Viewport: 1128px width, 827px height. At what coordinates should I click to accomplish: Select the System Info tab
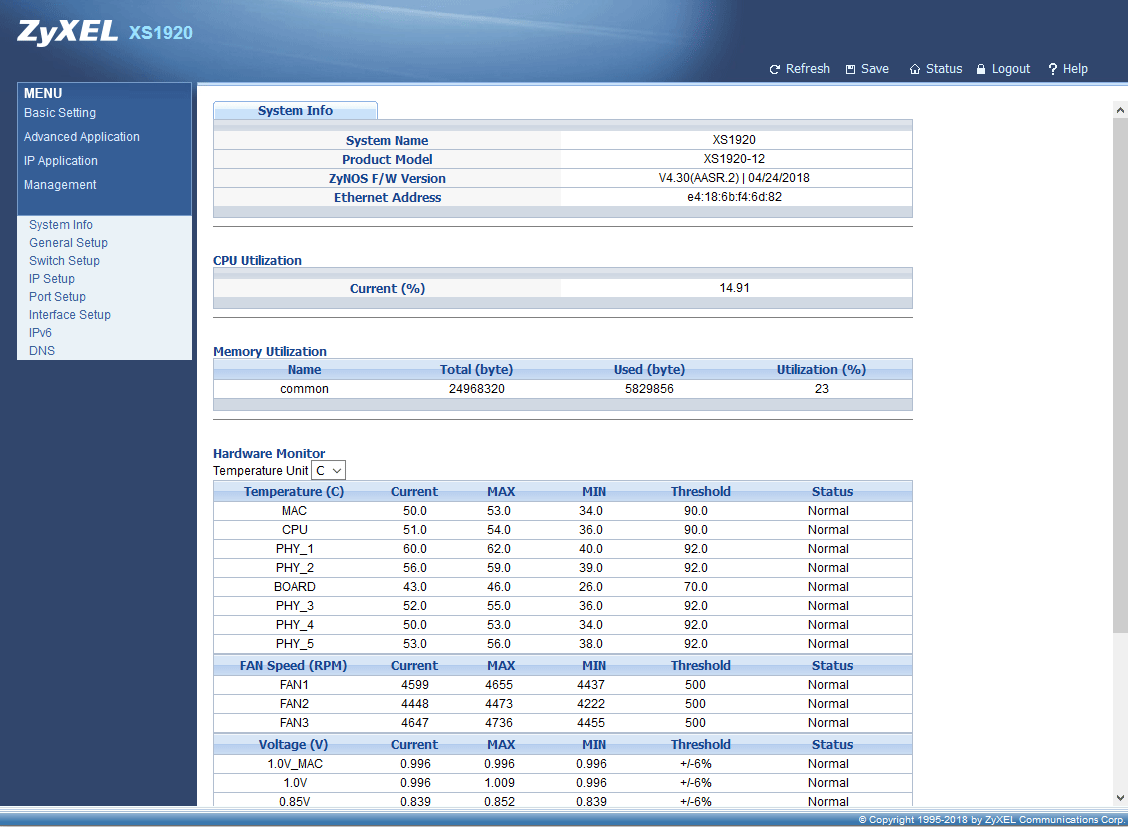[295, 110]
